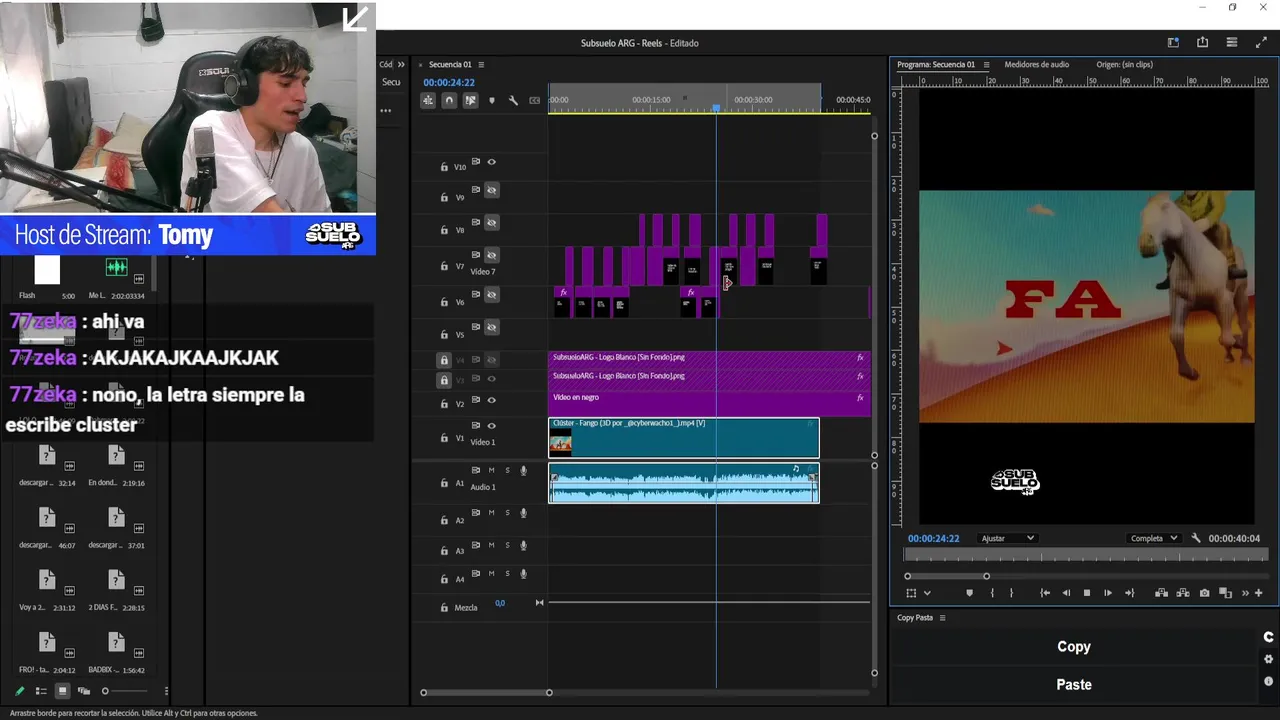Lock the Mezcla mix track
This screenshot has width=1280, height=720.
pyautogui.click(x=444, y=607)
